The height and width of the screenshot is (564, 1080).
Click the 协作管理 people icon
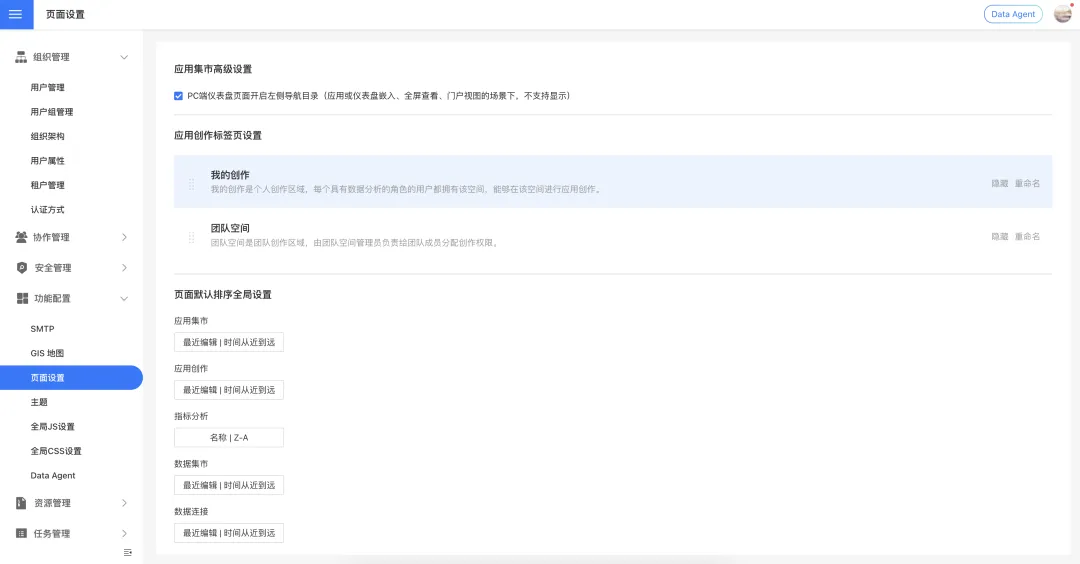[21, 237]
